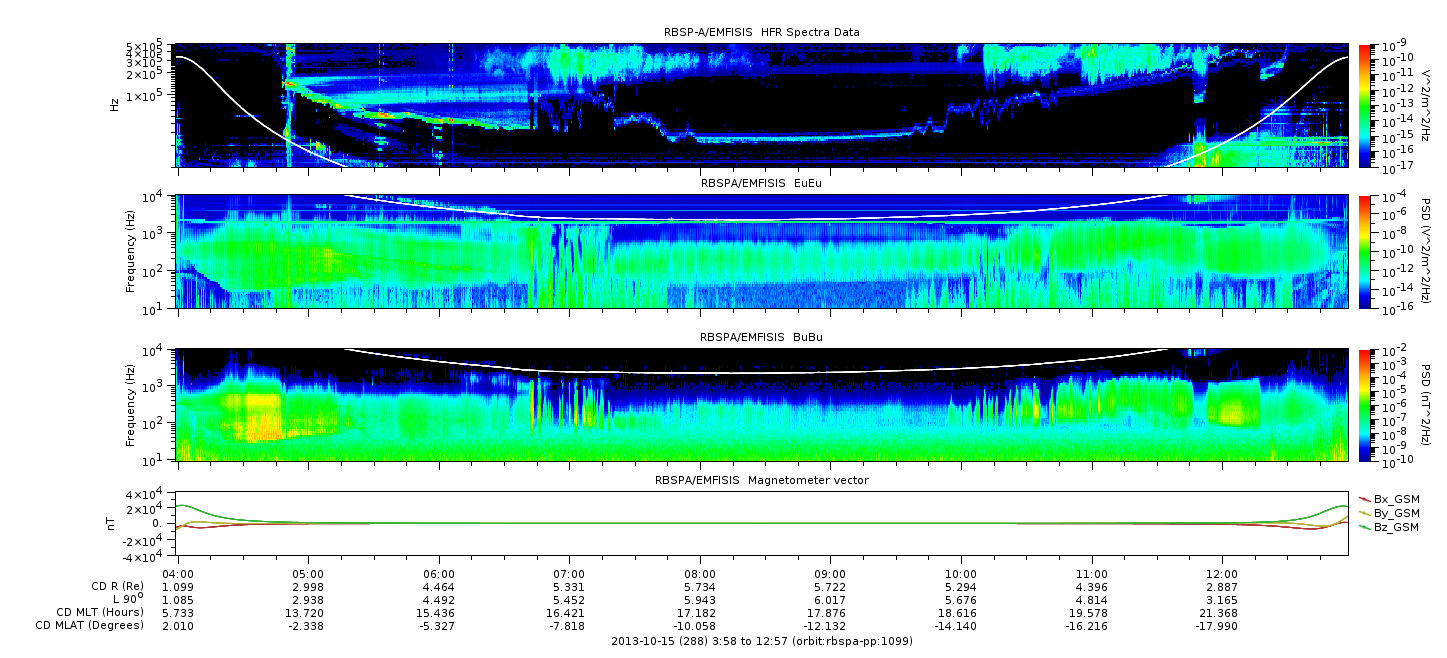Click the date and orbit footer text
Viewport: 1447px width, 658px height.
[x=761, y=641]
